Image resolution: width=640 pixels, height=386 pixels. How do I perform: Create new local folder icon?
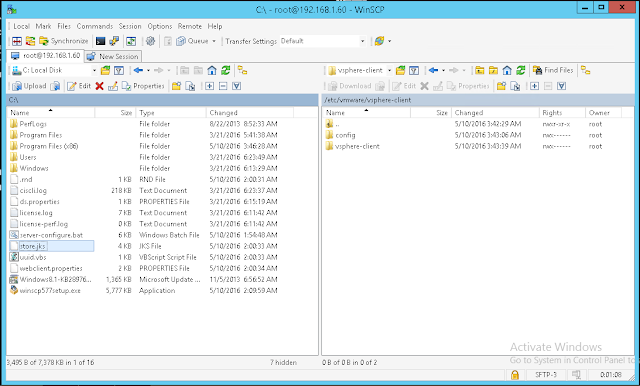tap(176, 86)
